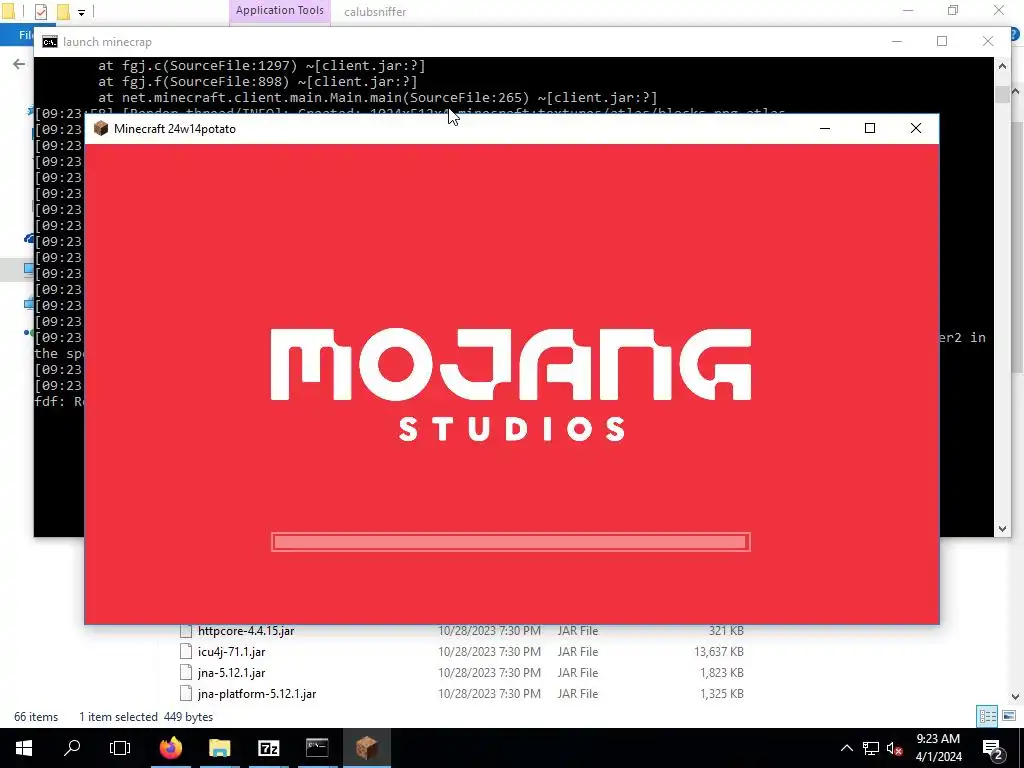Open Firefox from the taskbar
Screen dimensions: 1024x768
(170, 748)
